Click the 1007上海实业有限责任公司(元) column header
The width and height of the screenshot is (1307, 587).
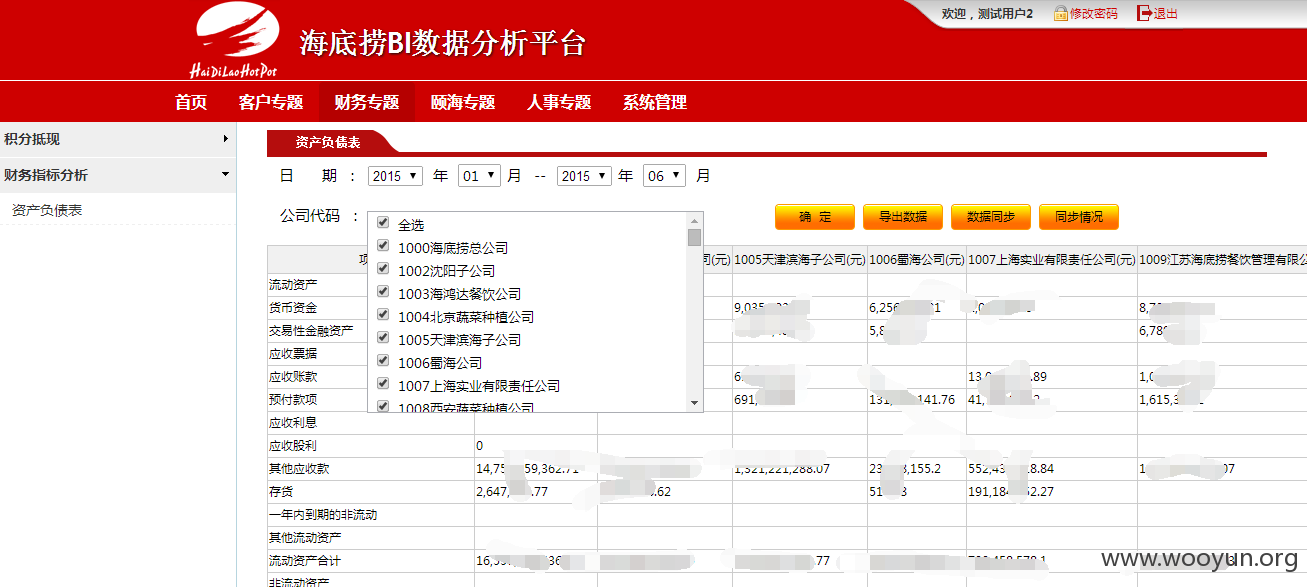[1052, 260]
